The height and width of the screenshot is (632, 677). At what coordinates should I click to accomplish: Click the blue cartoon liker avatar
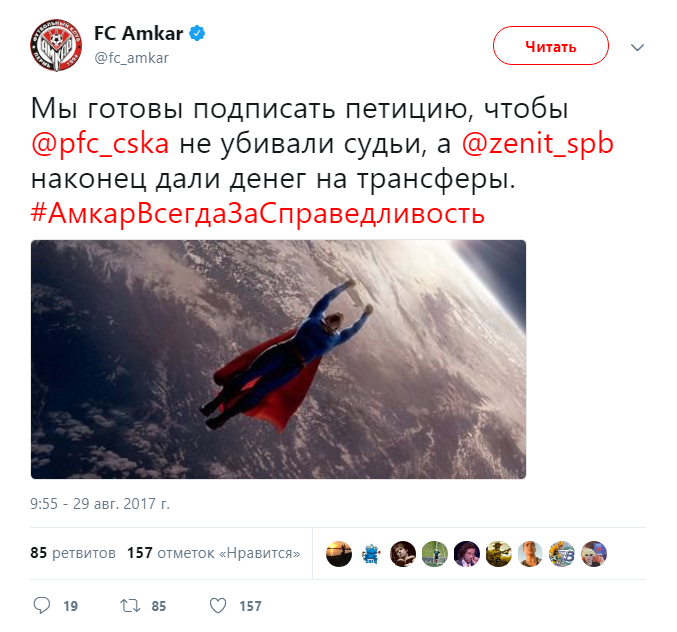tap(371, 553)
